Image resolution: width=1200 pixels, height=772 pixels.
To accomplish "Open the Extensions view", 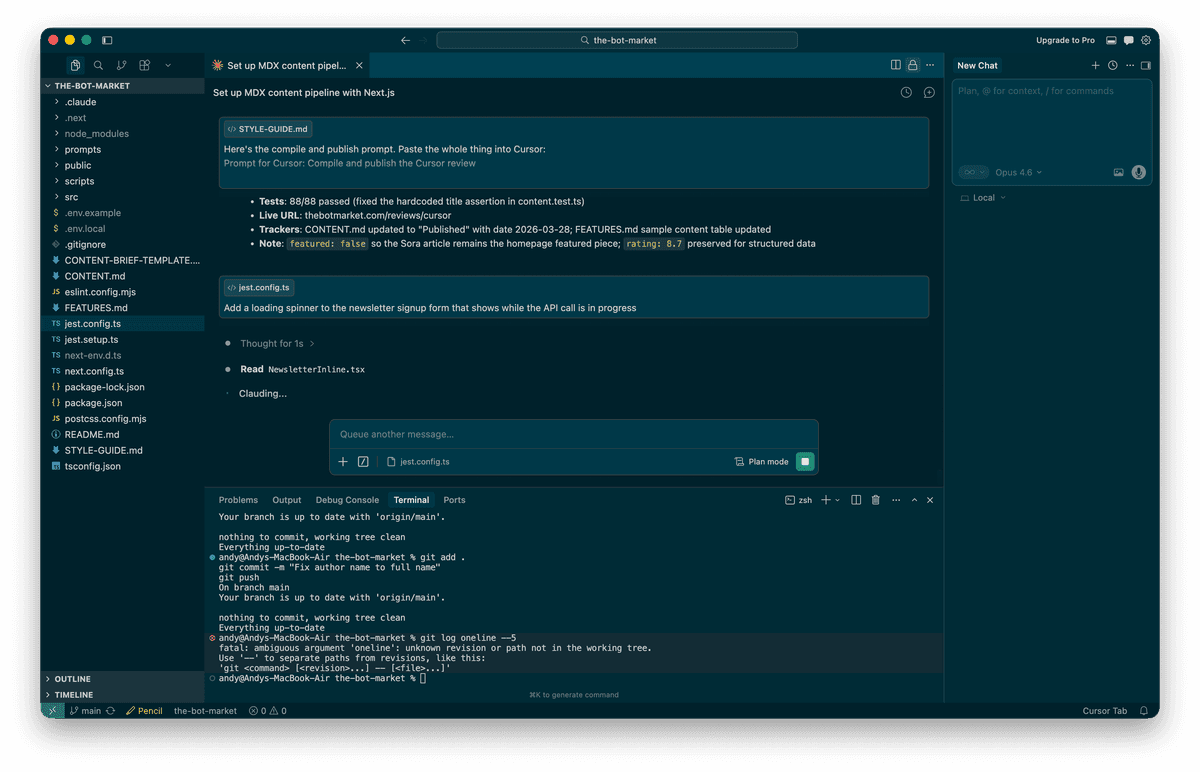I will point(144,64).
